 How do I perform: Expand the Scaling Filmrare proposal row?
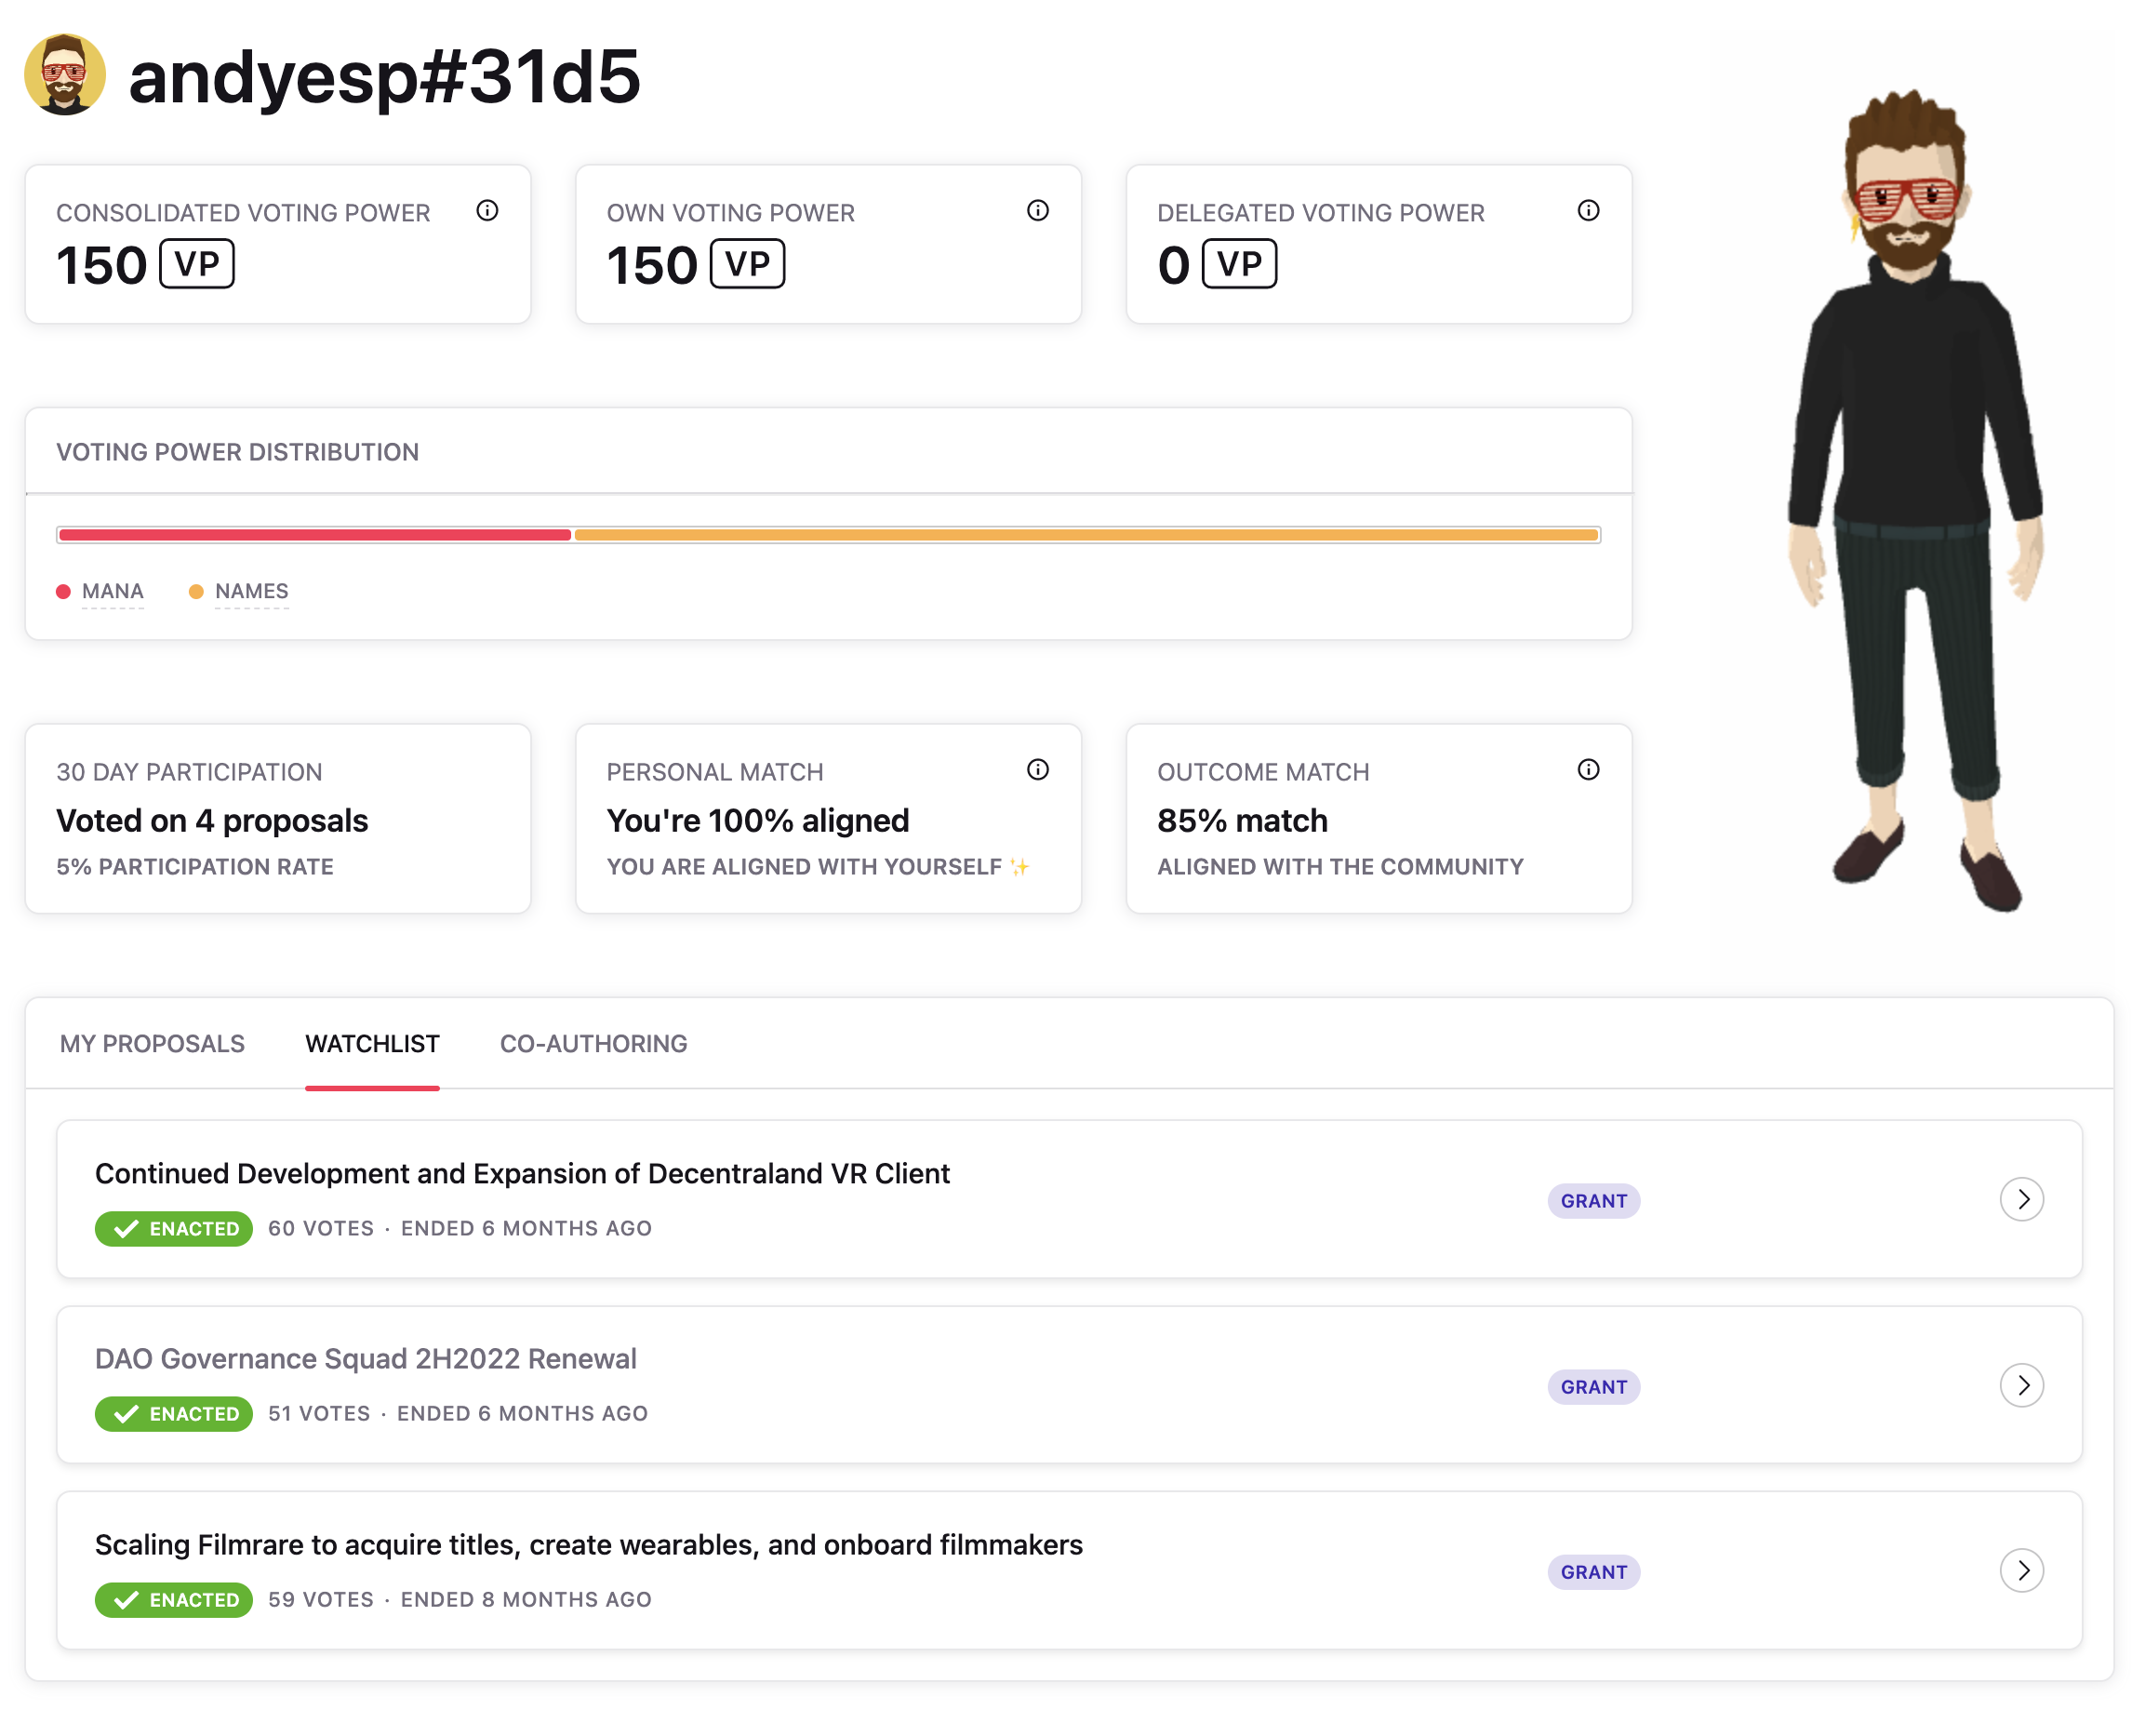[2022, 1571]
